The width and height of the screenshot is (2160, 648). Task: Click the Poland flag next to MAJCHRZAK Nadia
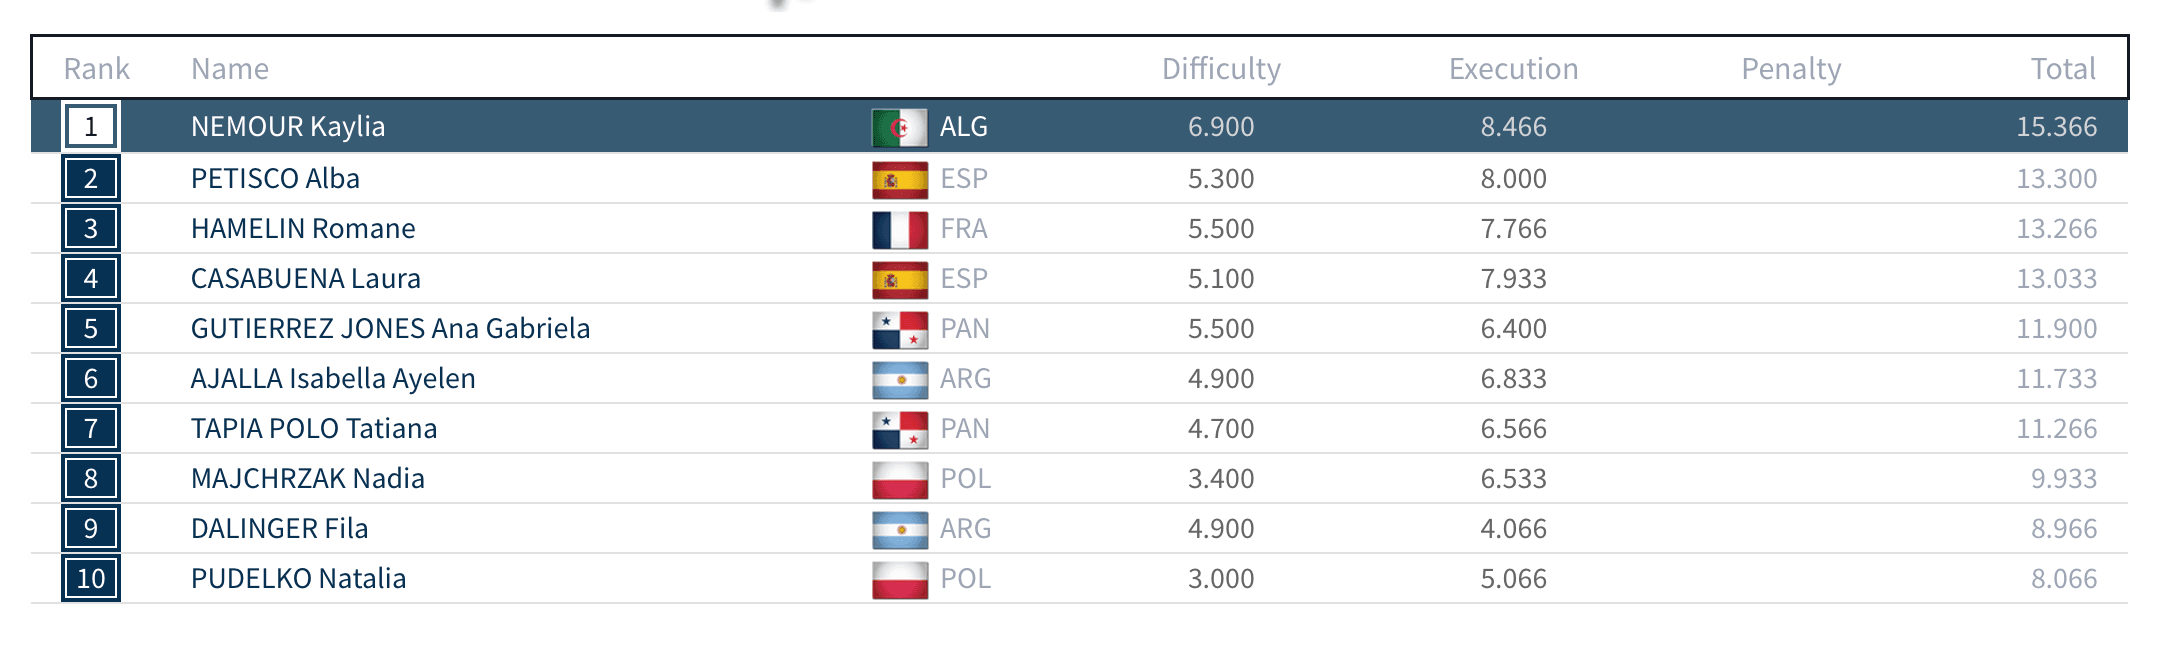(x=900, y=479)
